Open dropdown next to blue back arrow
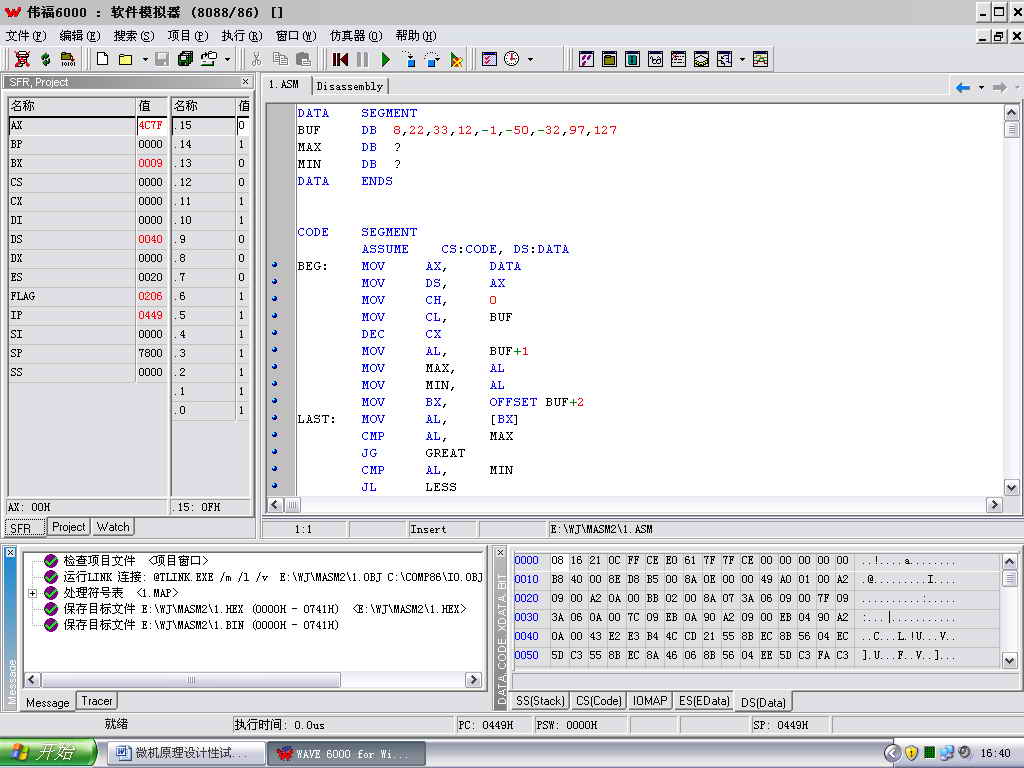Image resolution: width=1024 pixels, height=768 pixels. tap(981, 88)
